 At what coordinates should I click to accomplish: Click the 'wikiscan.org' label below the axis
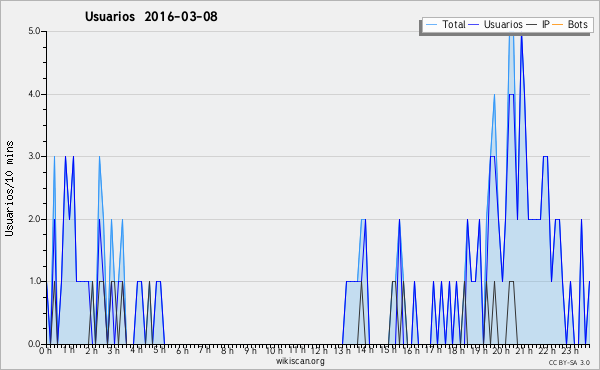[x=300, y=361]
